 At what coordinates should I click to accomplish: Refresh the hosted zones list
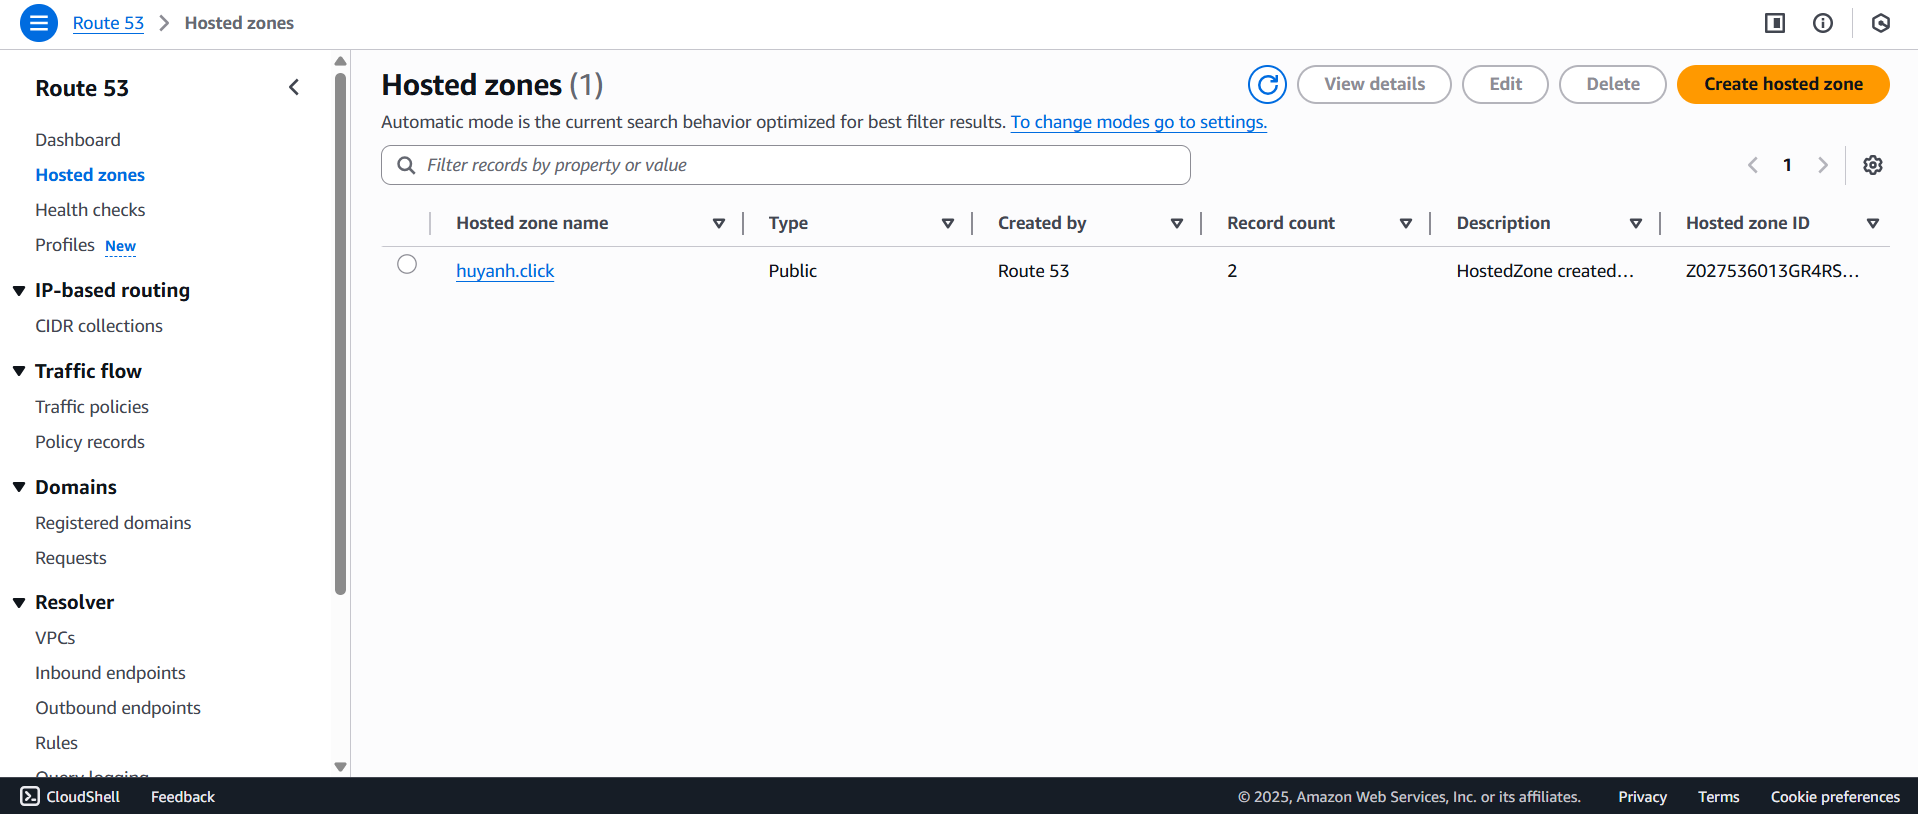click(x=1267, y=84)
